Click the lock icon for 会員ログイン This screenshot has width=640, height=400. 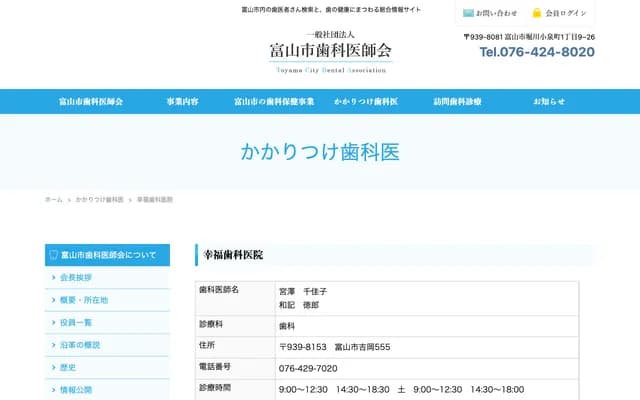click(537, 13)
